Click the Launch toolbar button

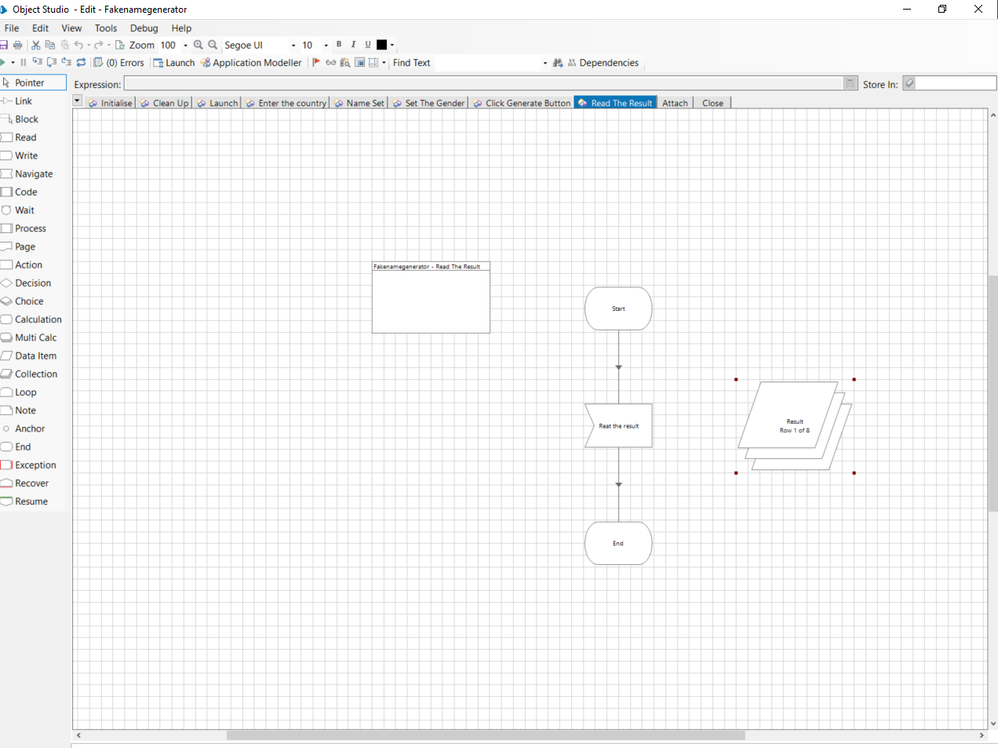tap(174, 62)
